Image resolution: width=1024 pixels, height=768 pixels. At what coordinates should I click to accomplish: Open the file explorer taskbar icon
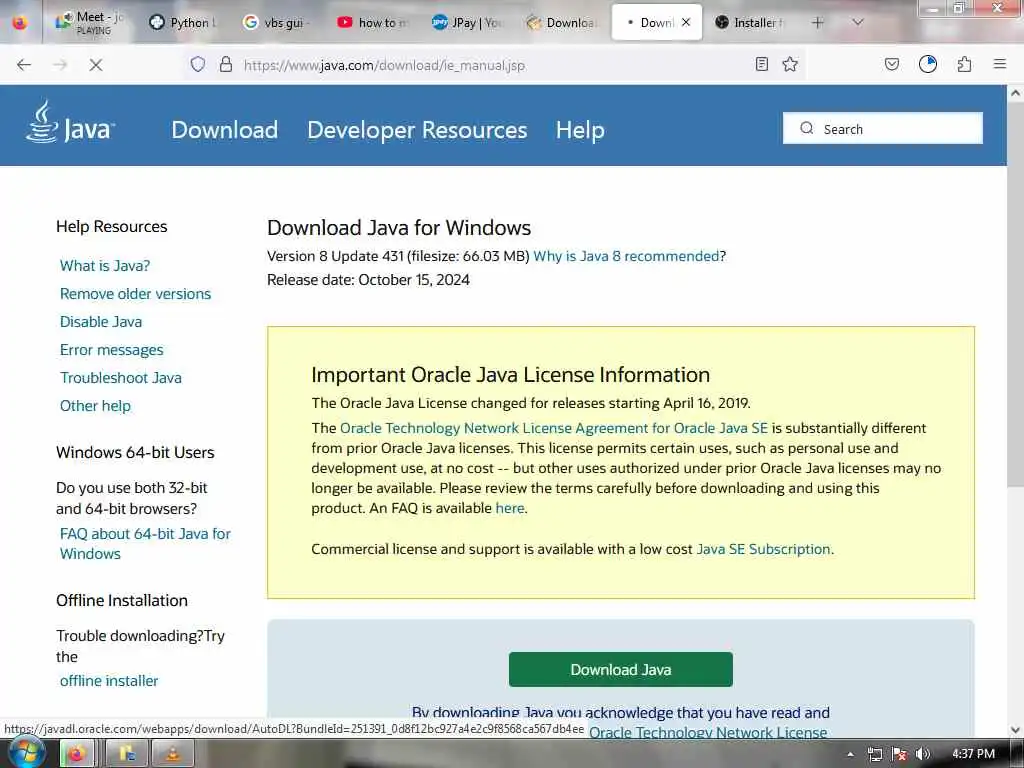pyautogui.click(x=127, y=754)
